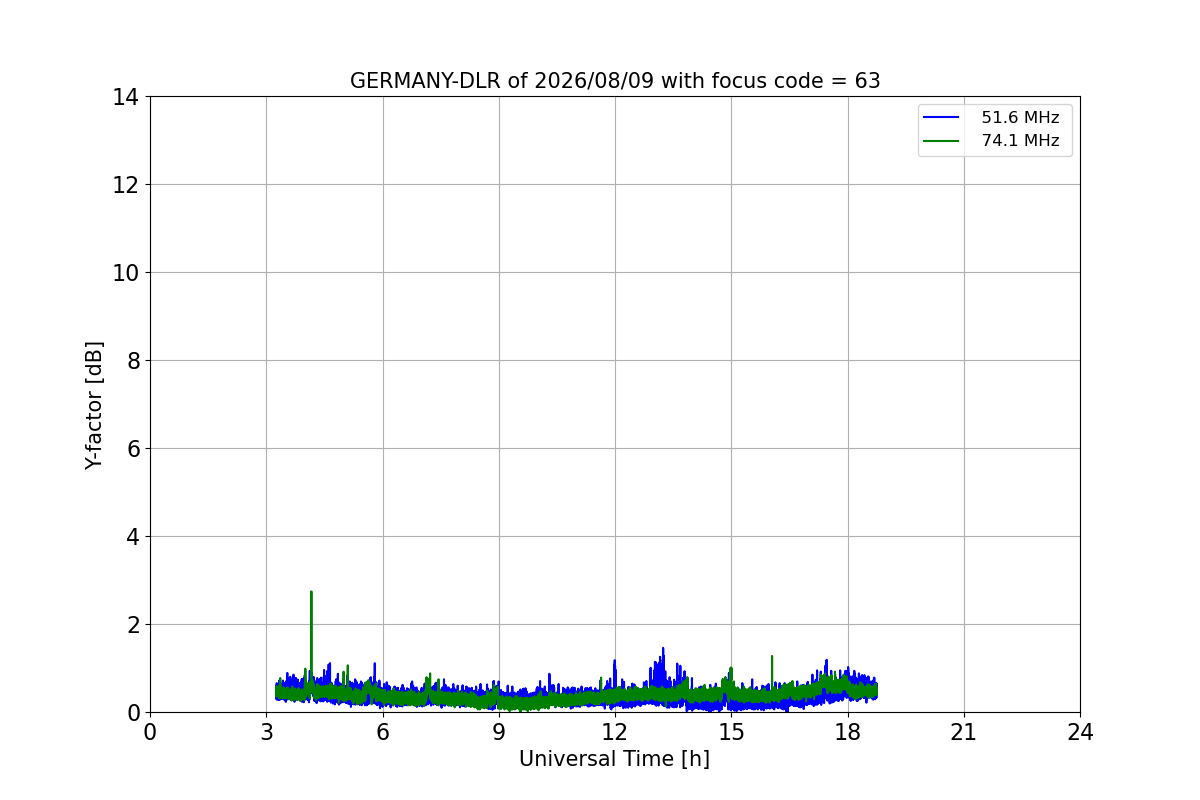The image size is (1200, 800).
Task: Select the 51.6 MHz legend label
Action: [x=1020, y=118]
